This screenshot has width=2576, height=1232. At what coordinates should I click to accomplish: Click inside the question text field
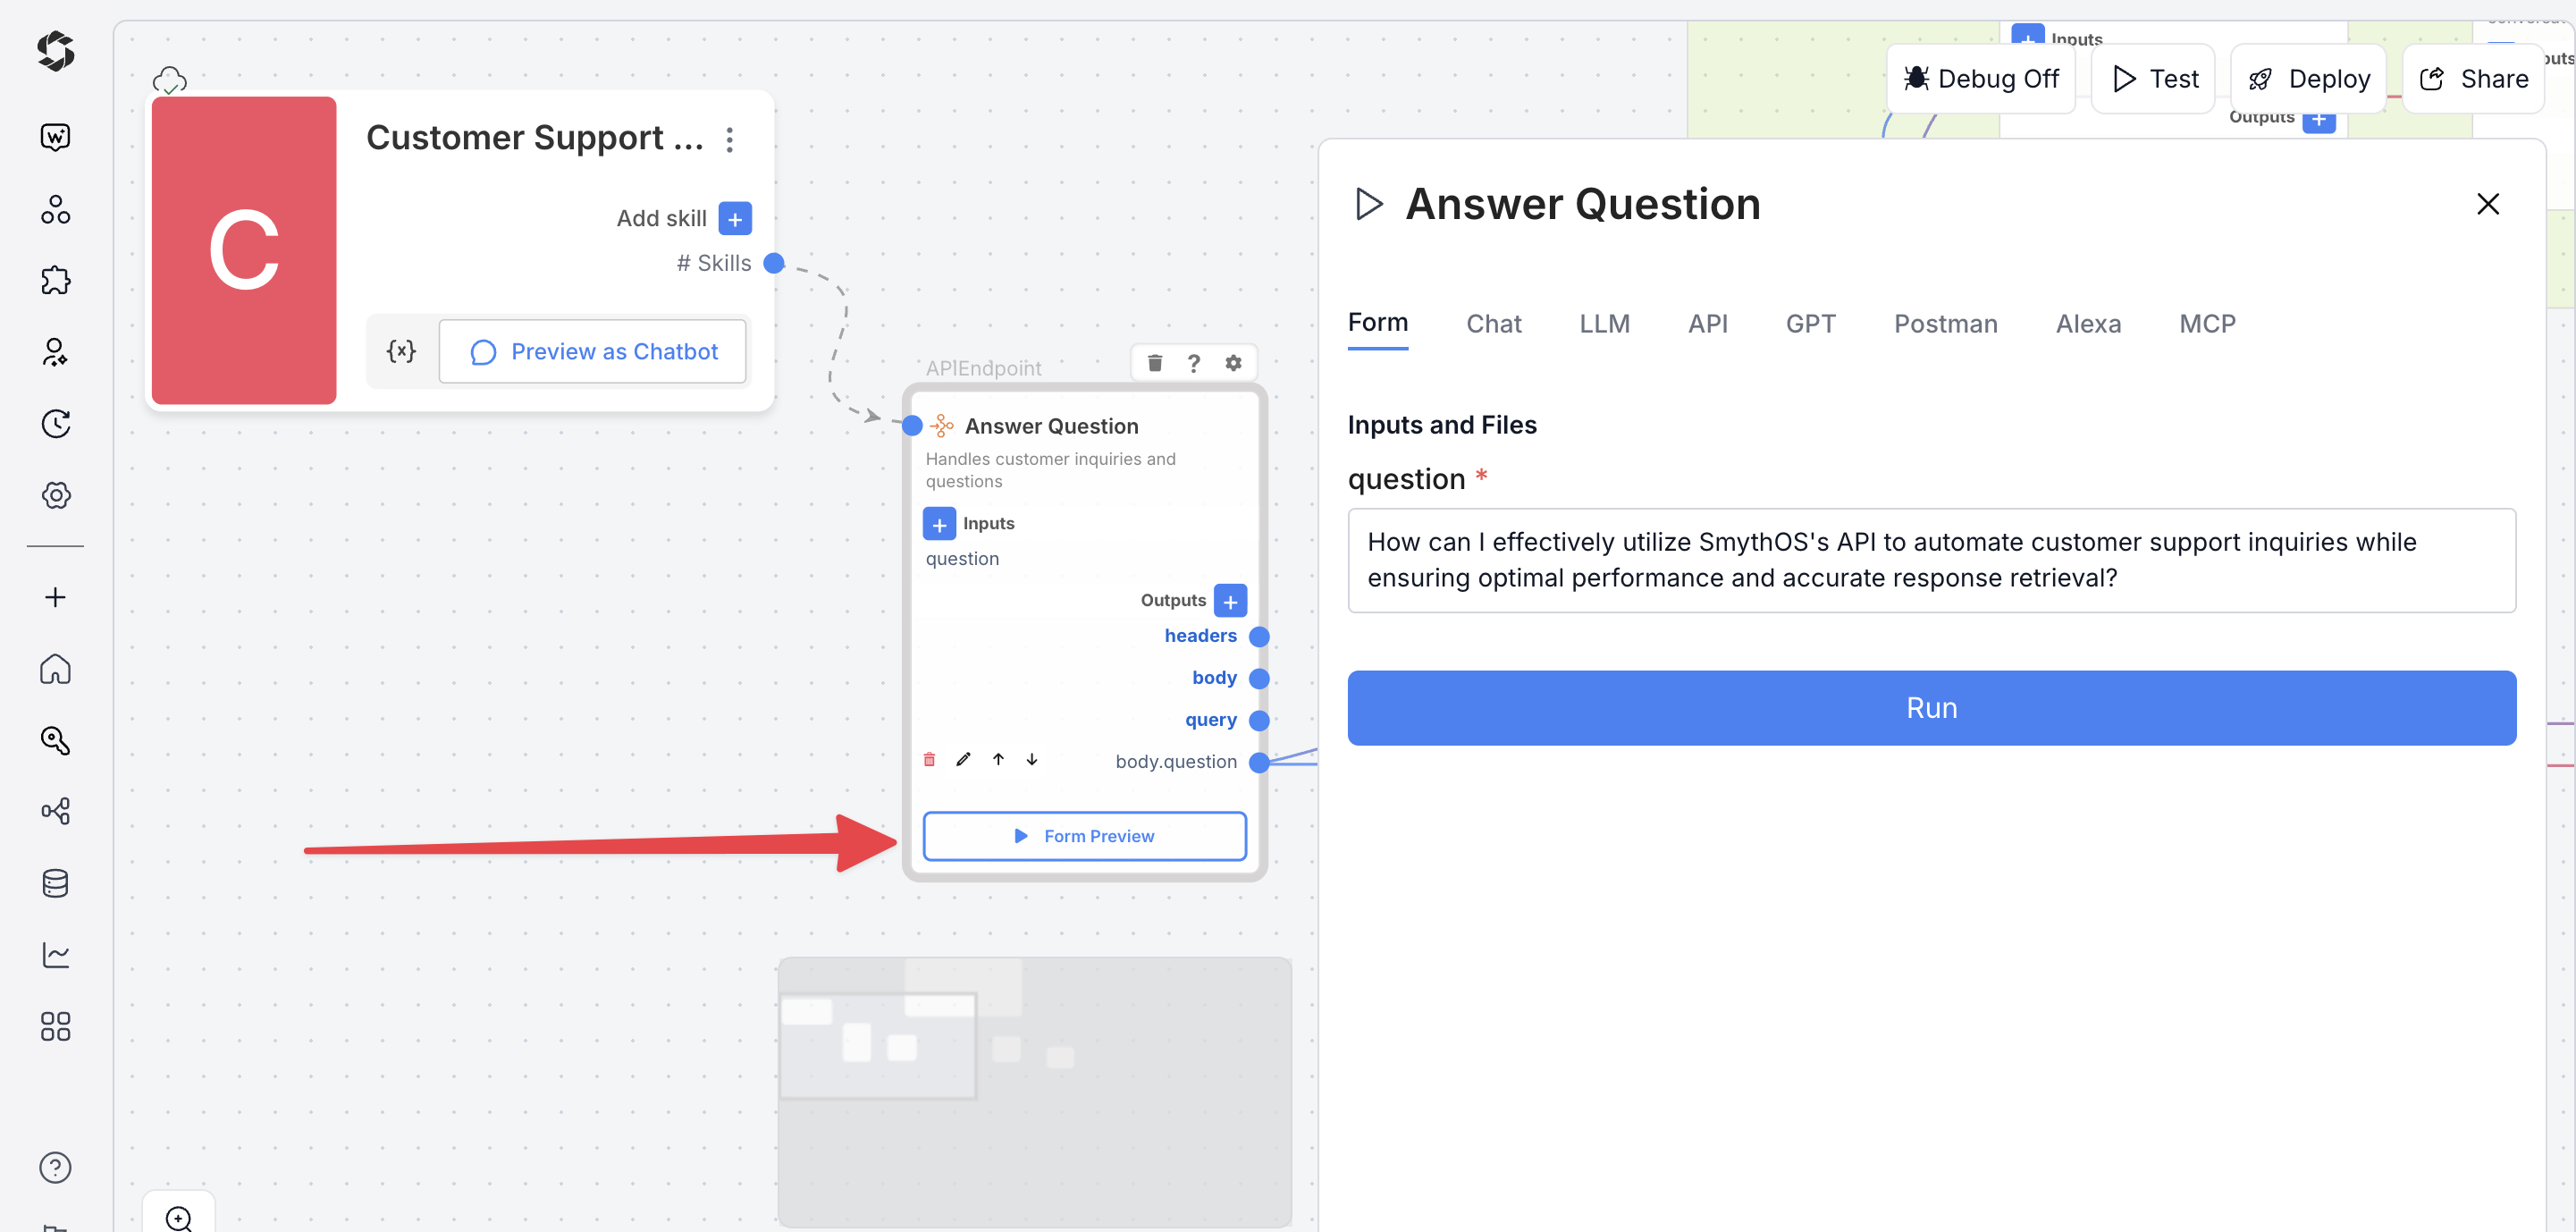click(x=1931, y=560)
